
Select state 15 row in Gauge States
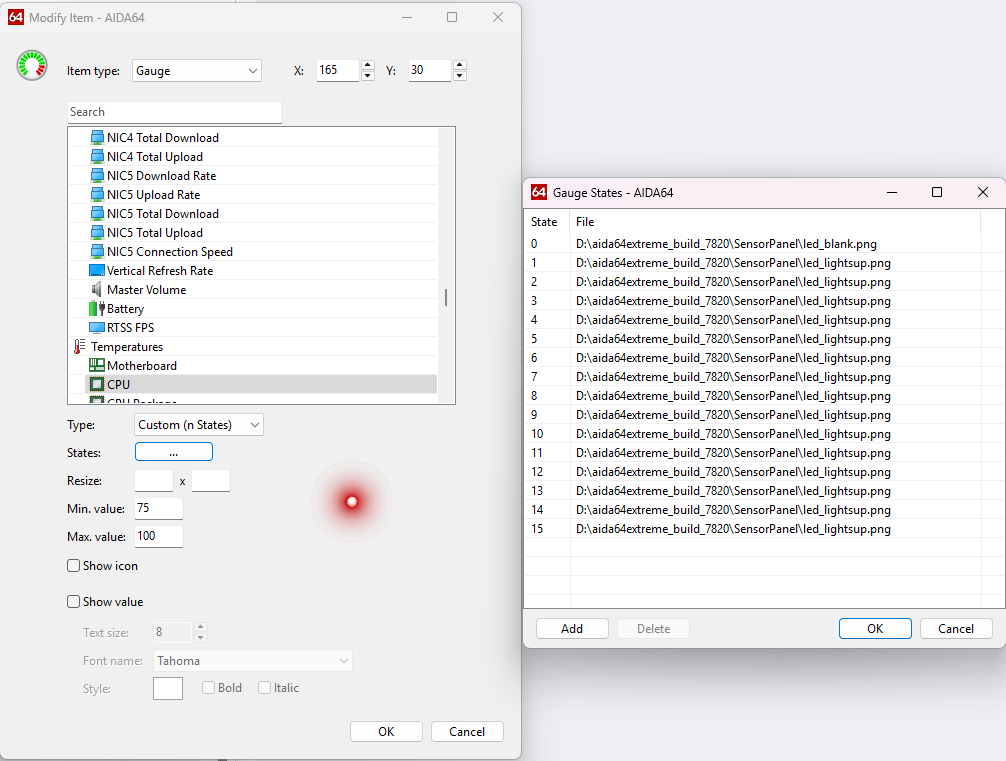click(x=753, y=529)
